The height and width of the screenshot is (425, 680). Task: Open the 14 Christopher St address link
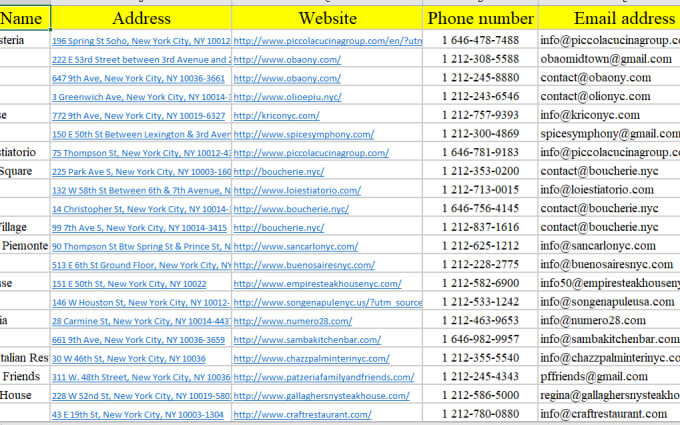(141, 209)
